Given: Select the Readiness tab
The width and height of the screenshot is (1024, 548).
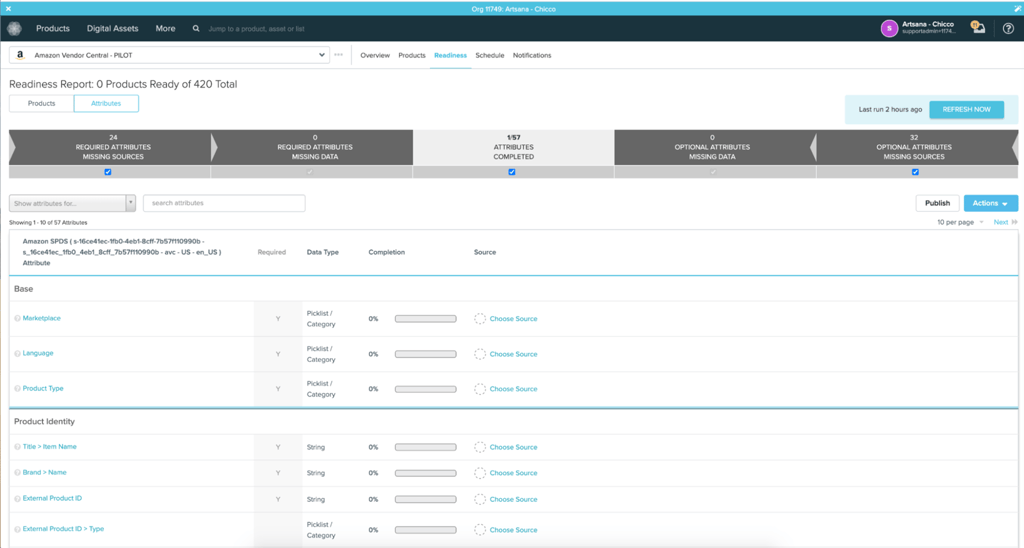Looking at the screenshot, I should [451, 56].
